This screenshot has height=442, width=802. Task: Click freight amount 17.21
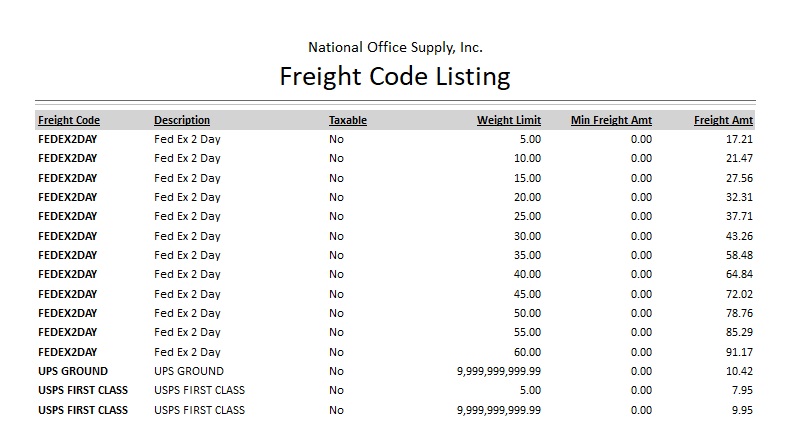click(739, 140)
